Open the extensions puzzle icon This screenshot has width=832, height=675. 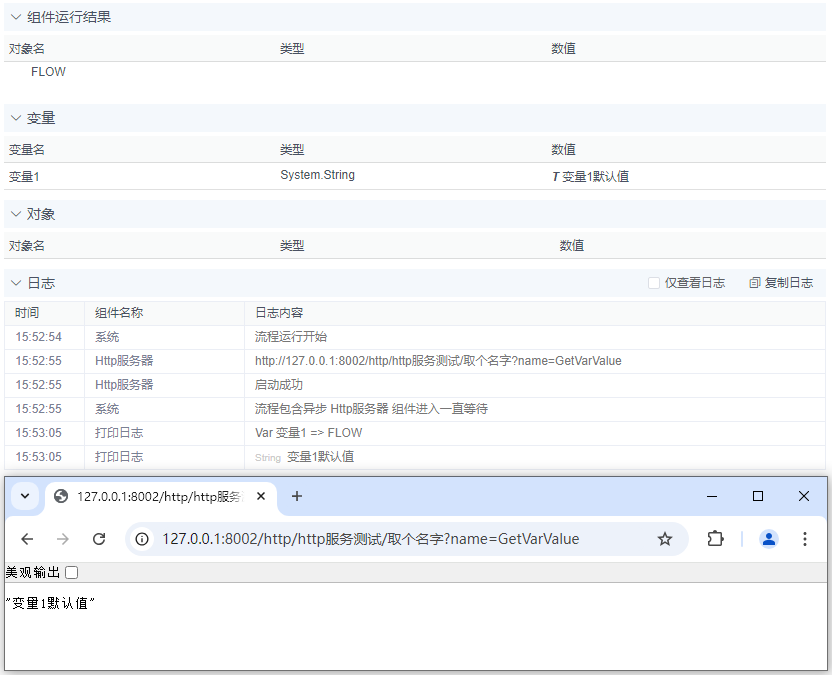point(714,538)
